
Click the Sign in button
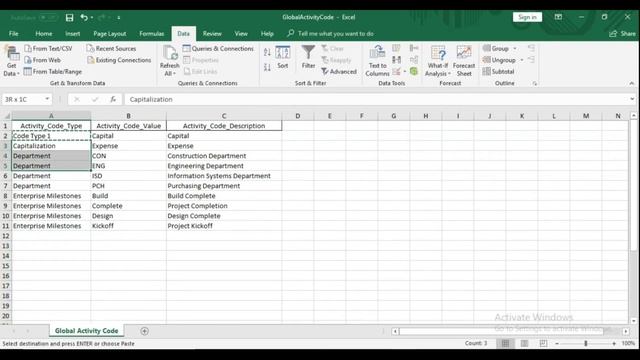click(x=527, y=17)
